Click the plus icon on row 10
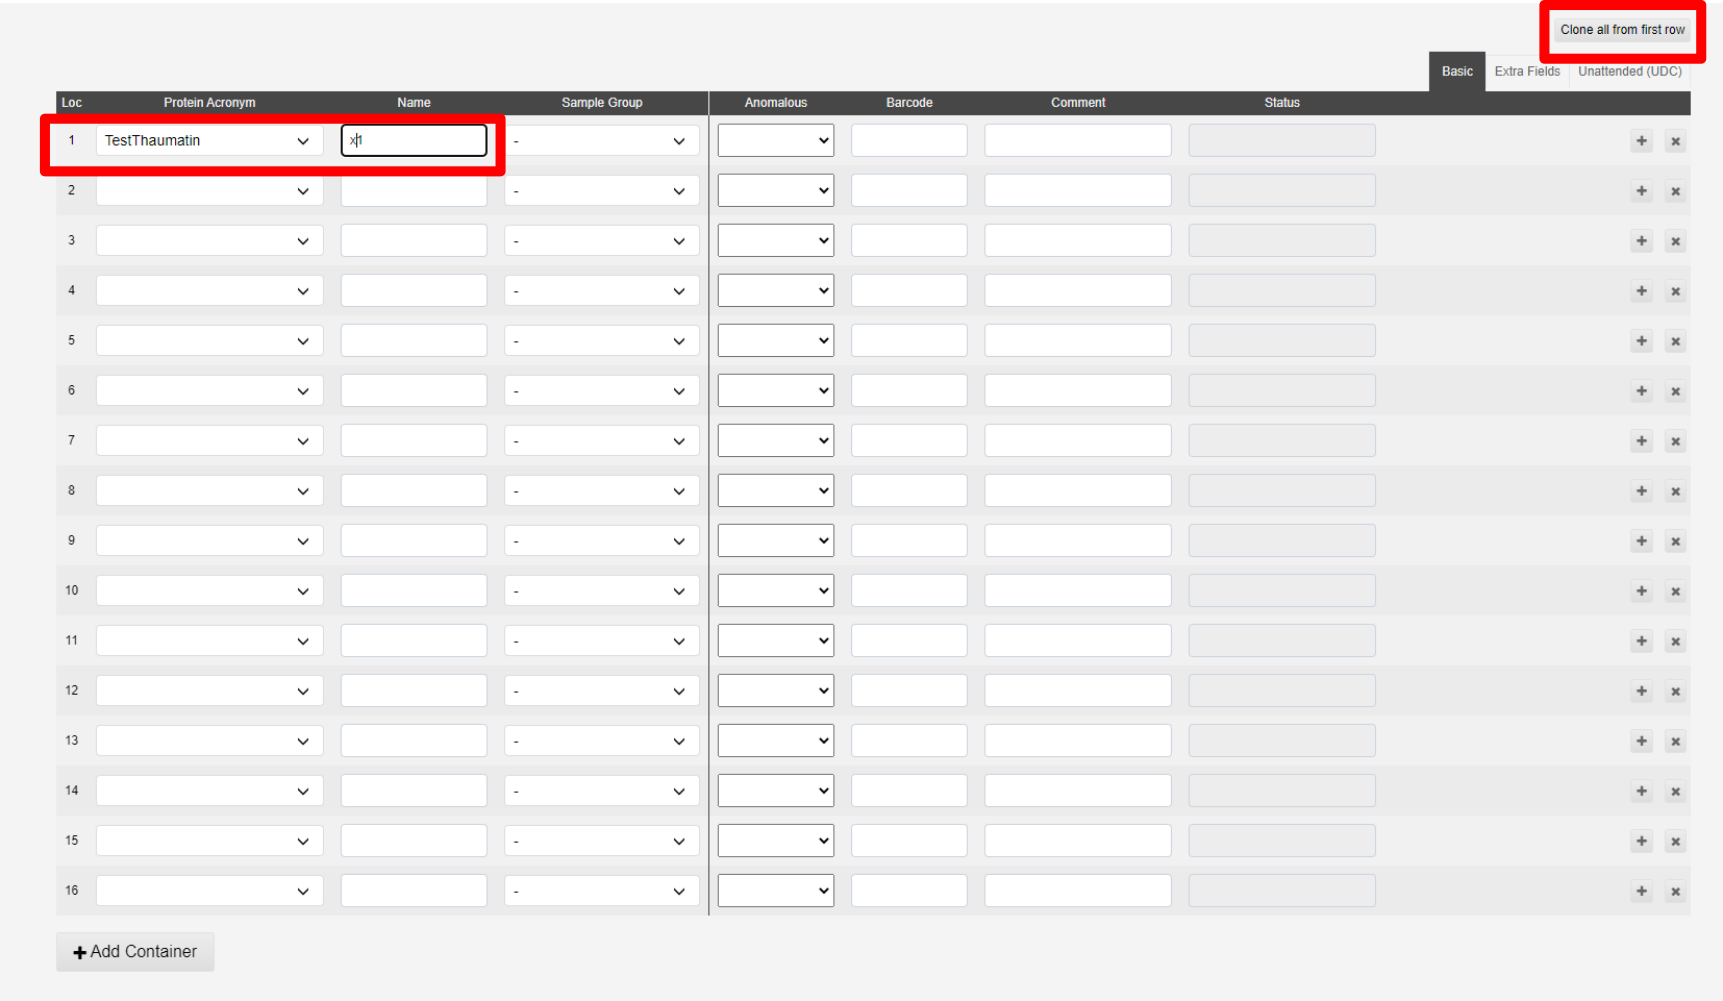The image size is (1723, 1001). pos(1641,590)
